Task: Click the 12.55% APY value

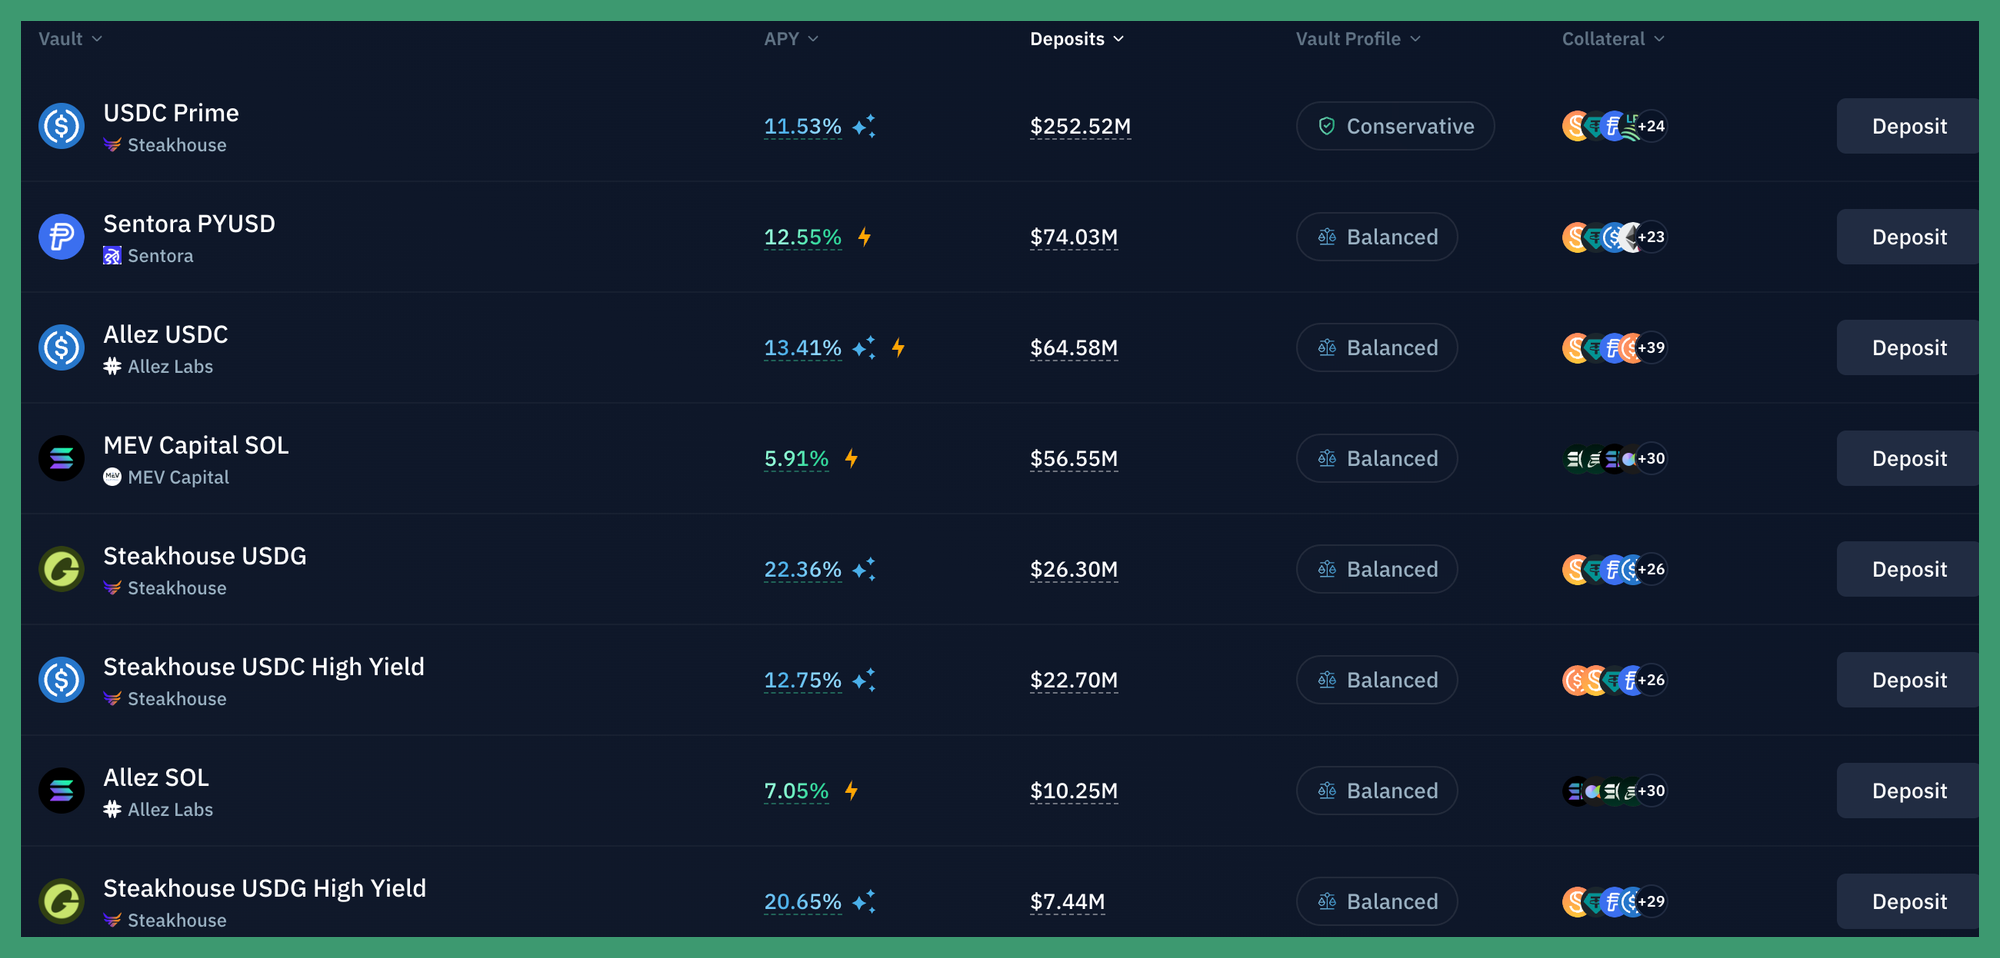Action: point(803,238)
